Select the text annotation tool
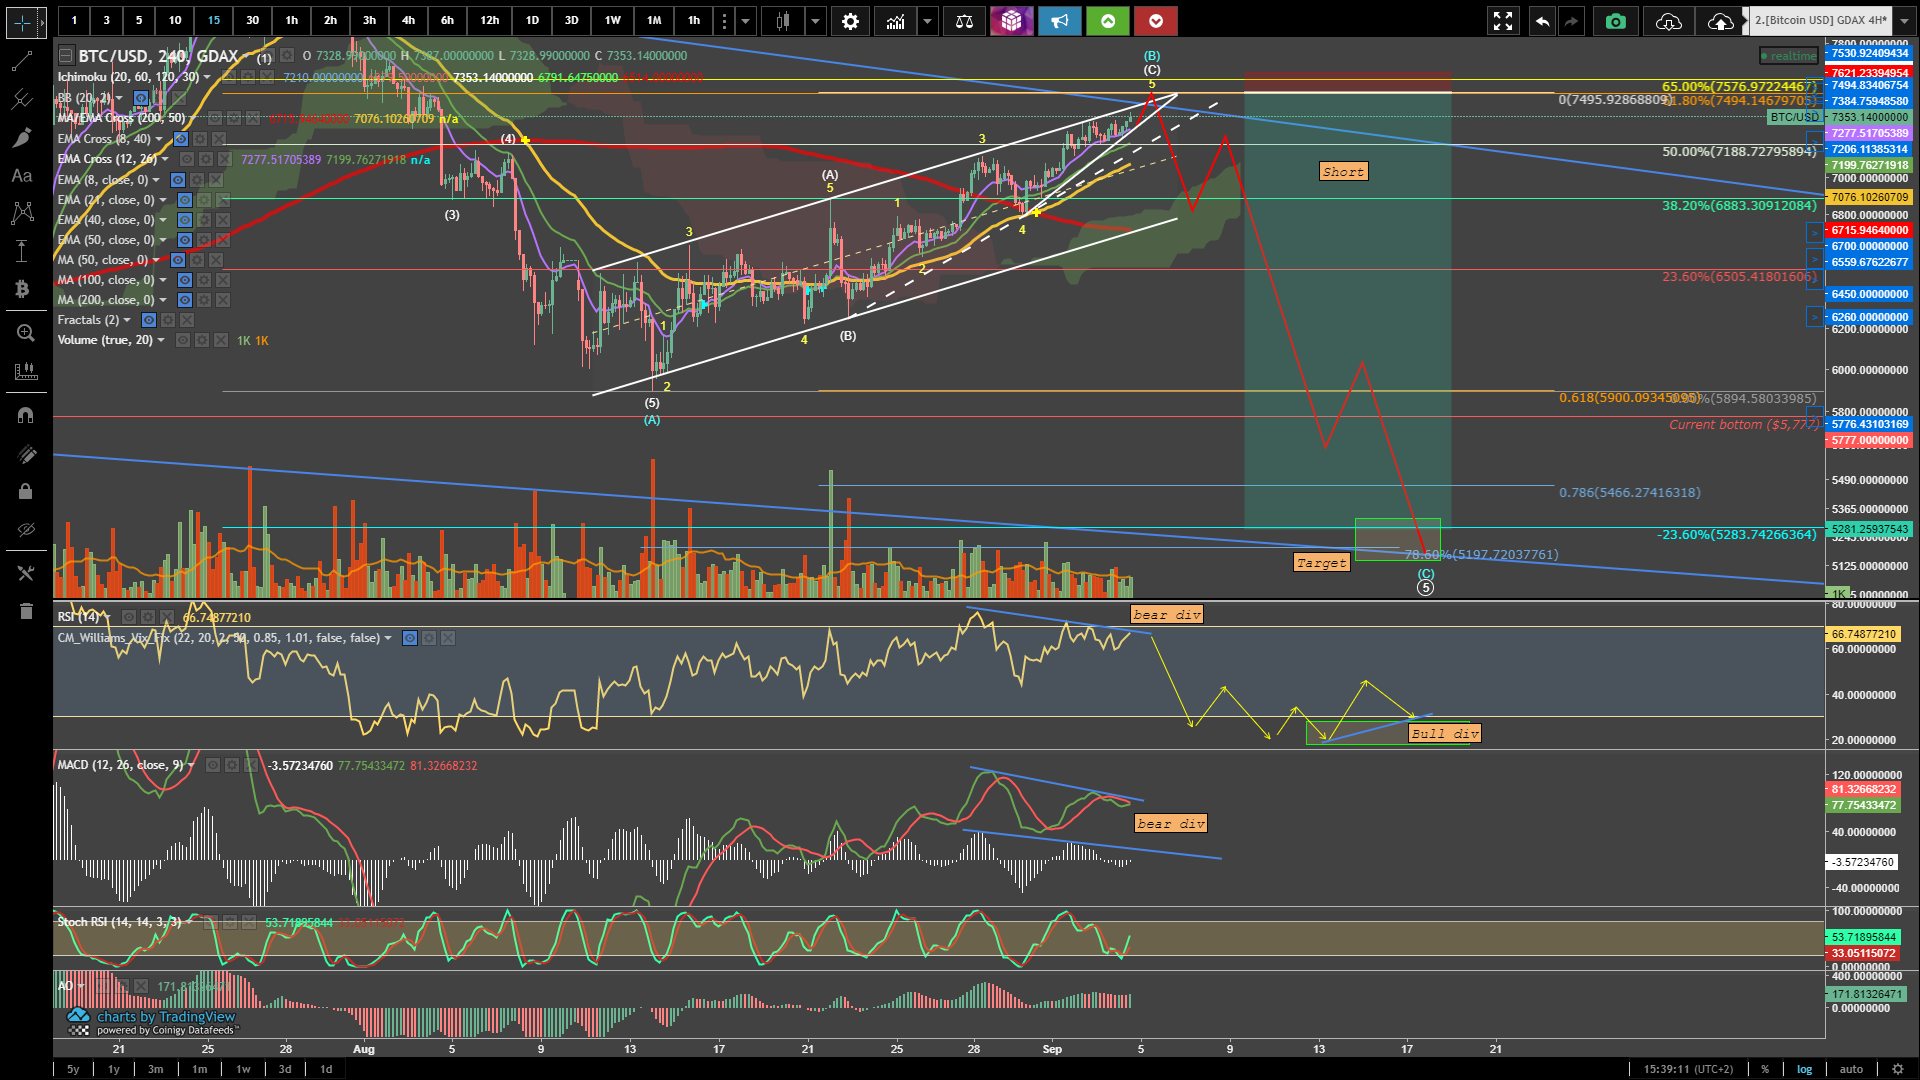This screenshot has width=1920, height=1080. [x=22, y=176]
